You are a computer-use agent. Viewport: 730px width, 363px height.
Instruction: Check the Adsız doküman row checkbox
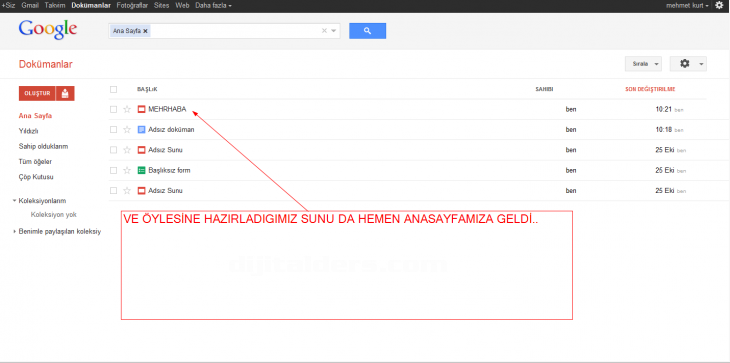tap(113, 130)
